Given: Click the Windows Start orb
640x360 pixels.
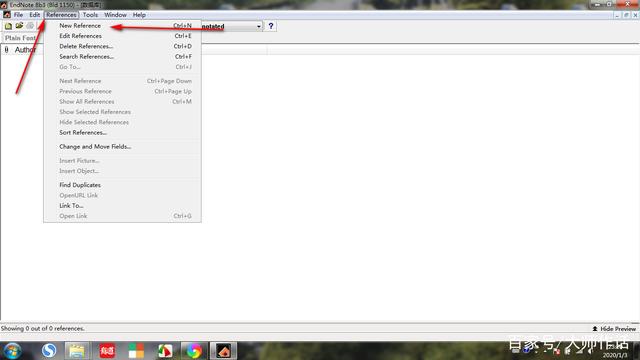Looking at the screenshot, I should [13, 351].
